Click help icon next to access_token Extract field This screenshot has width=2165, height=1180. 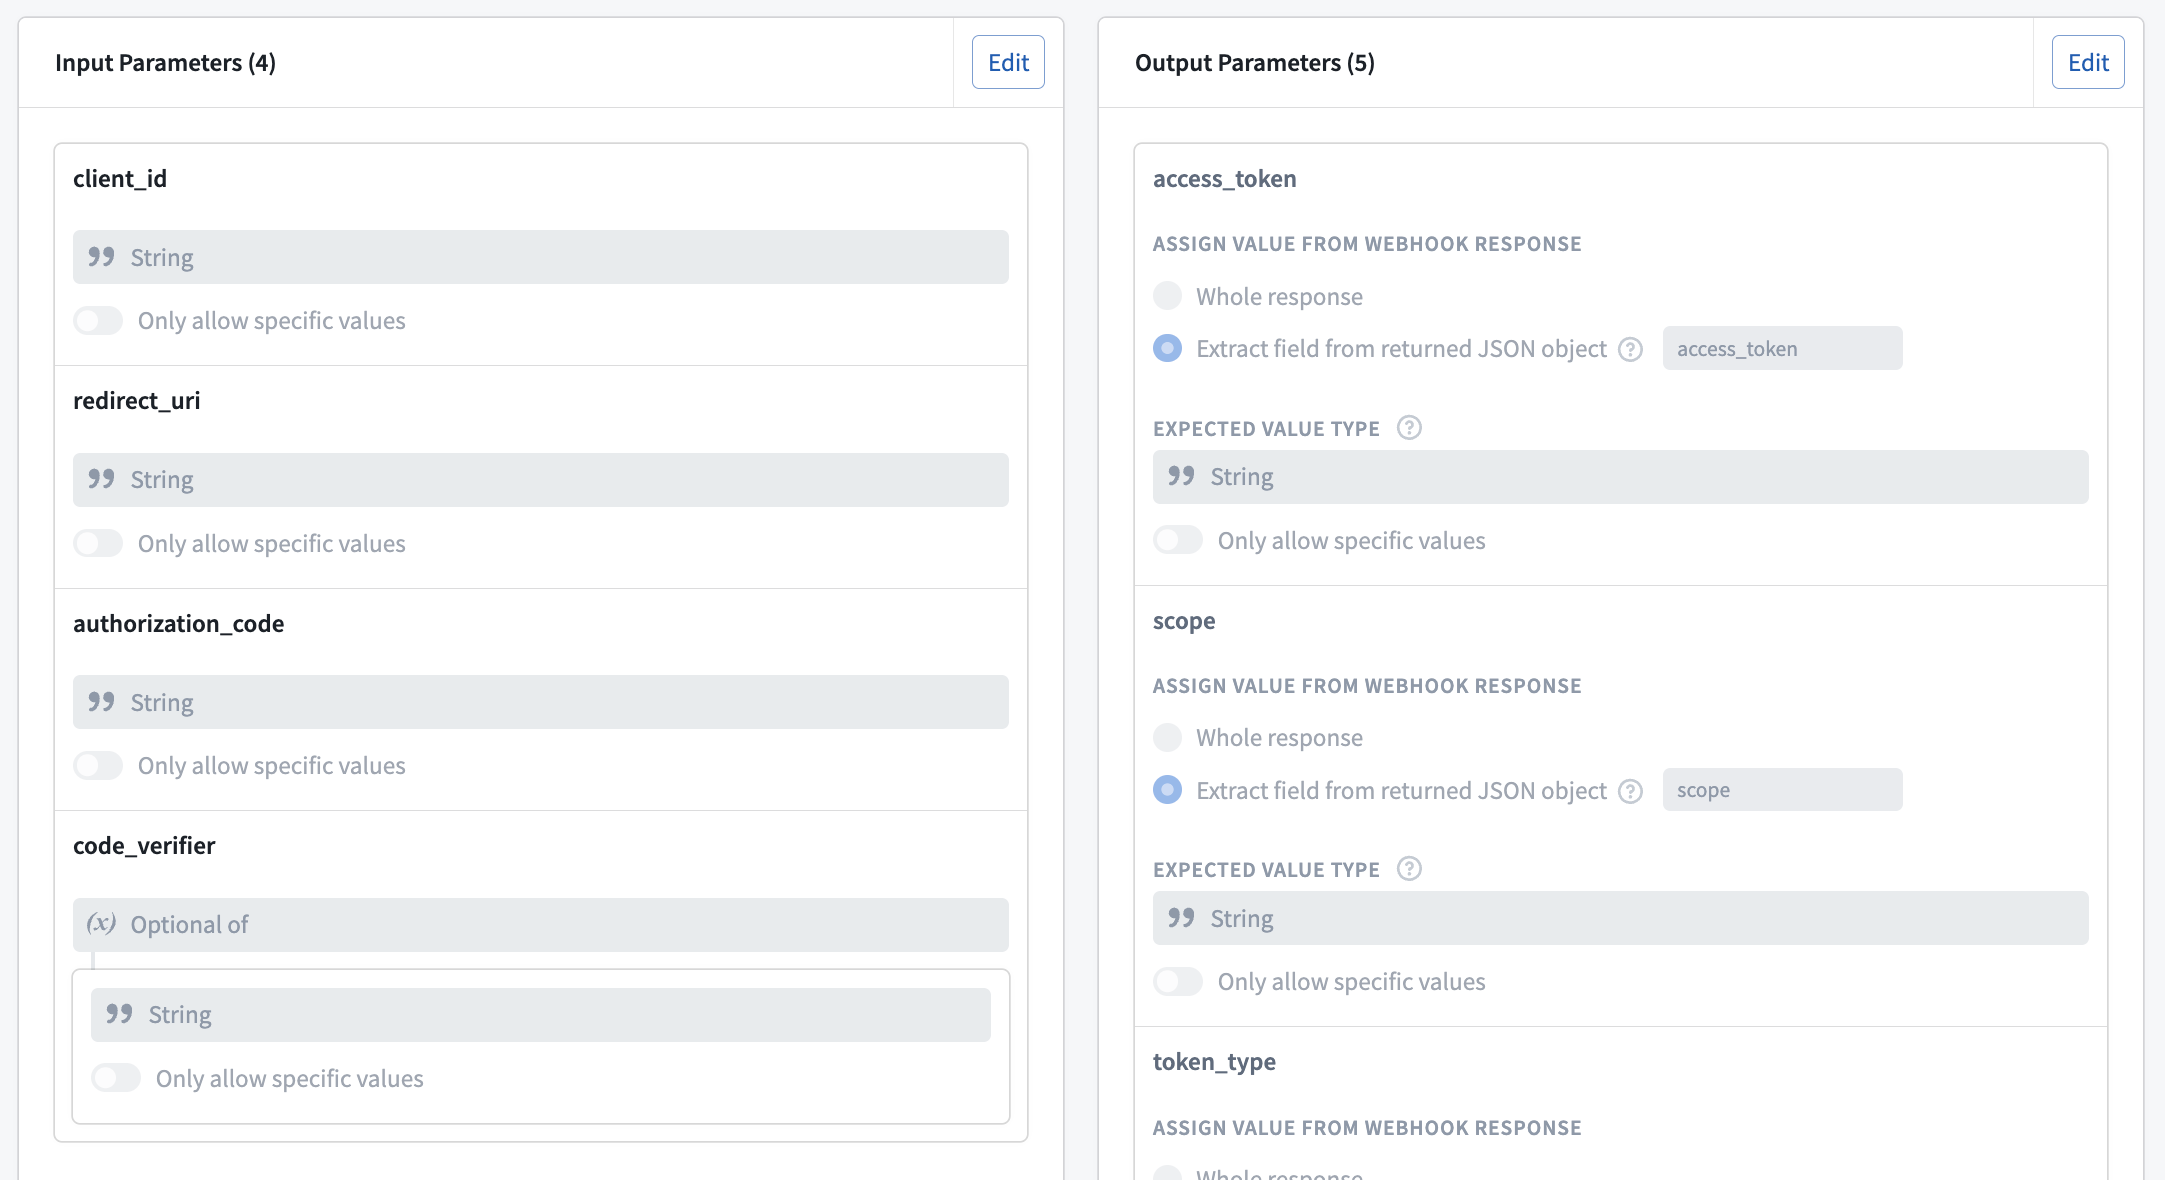tap(1631, 349)
